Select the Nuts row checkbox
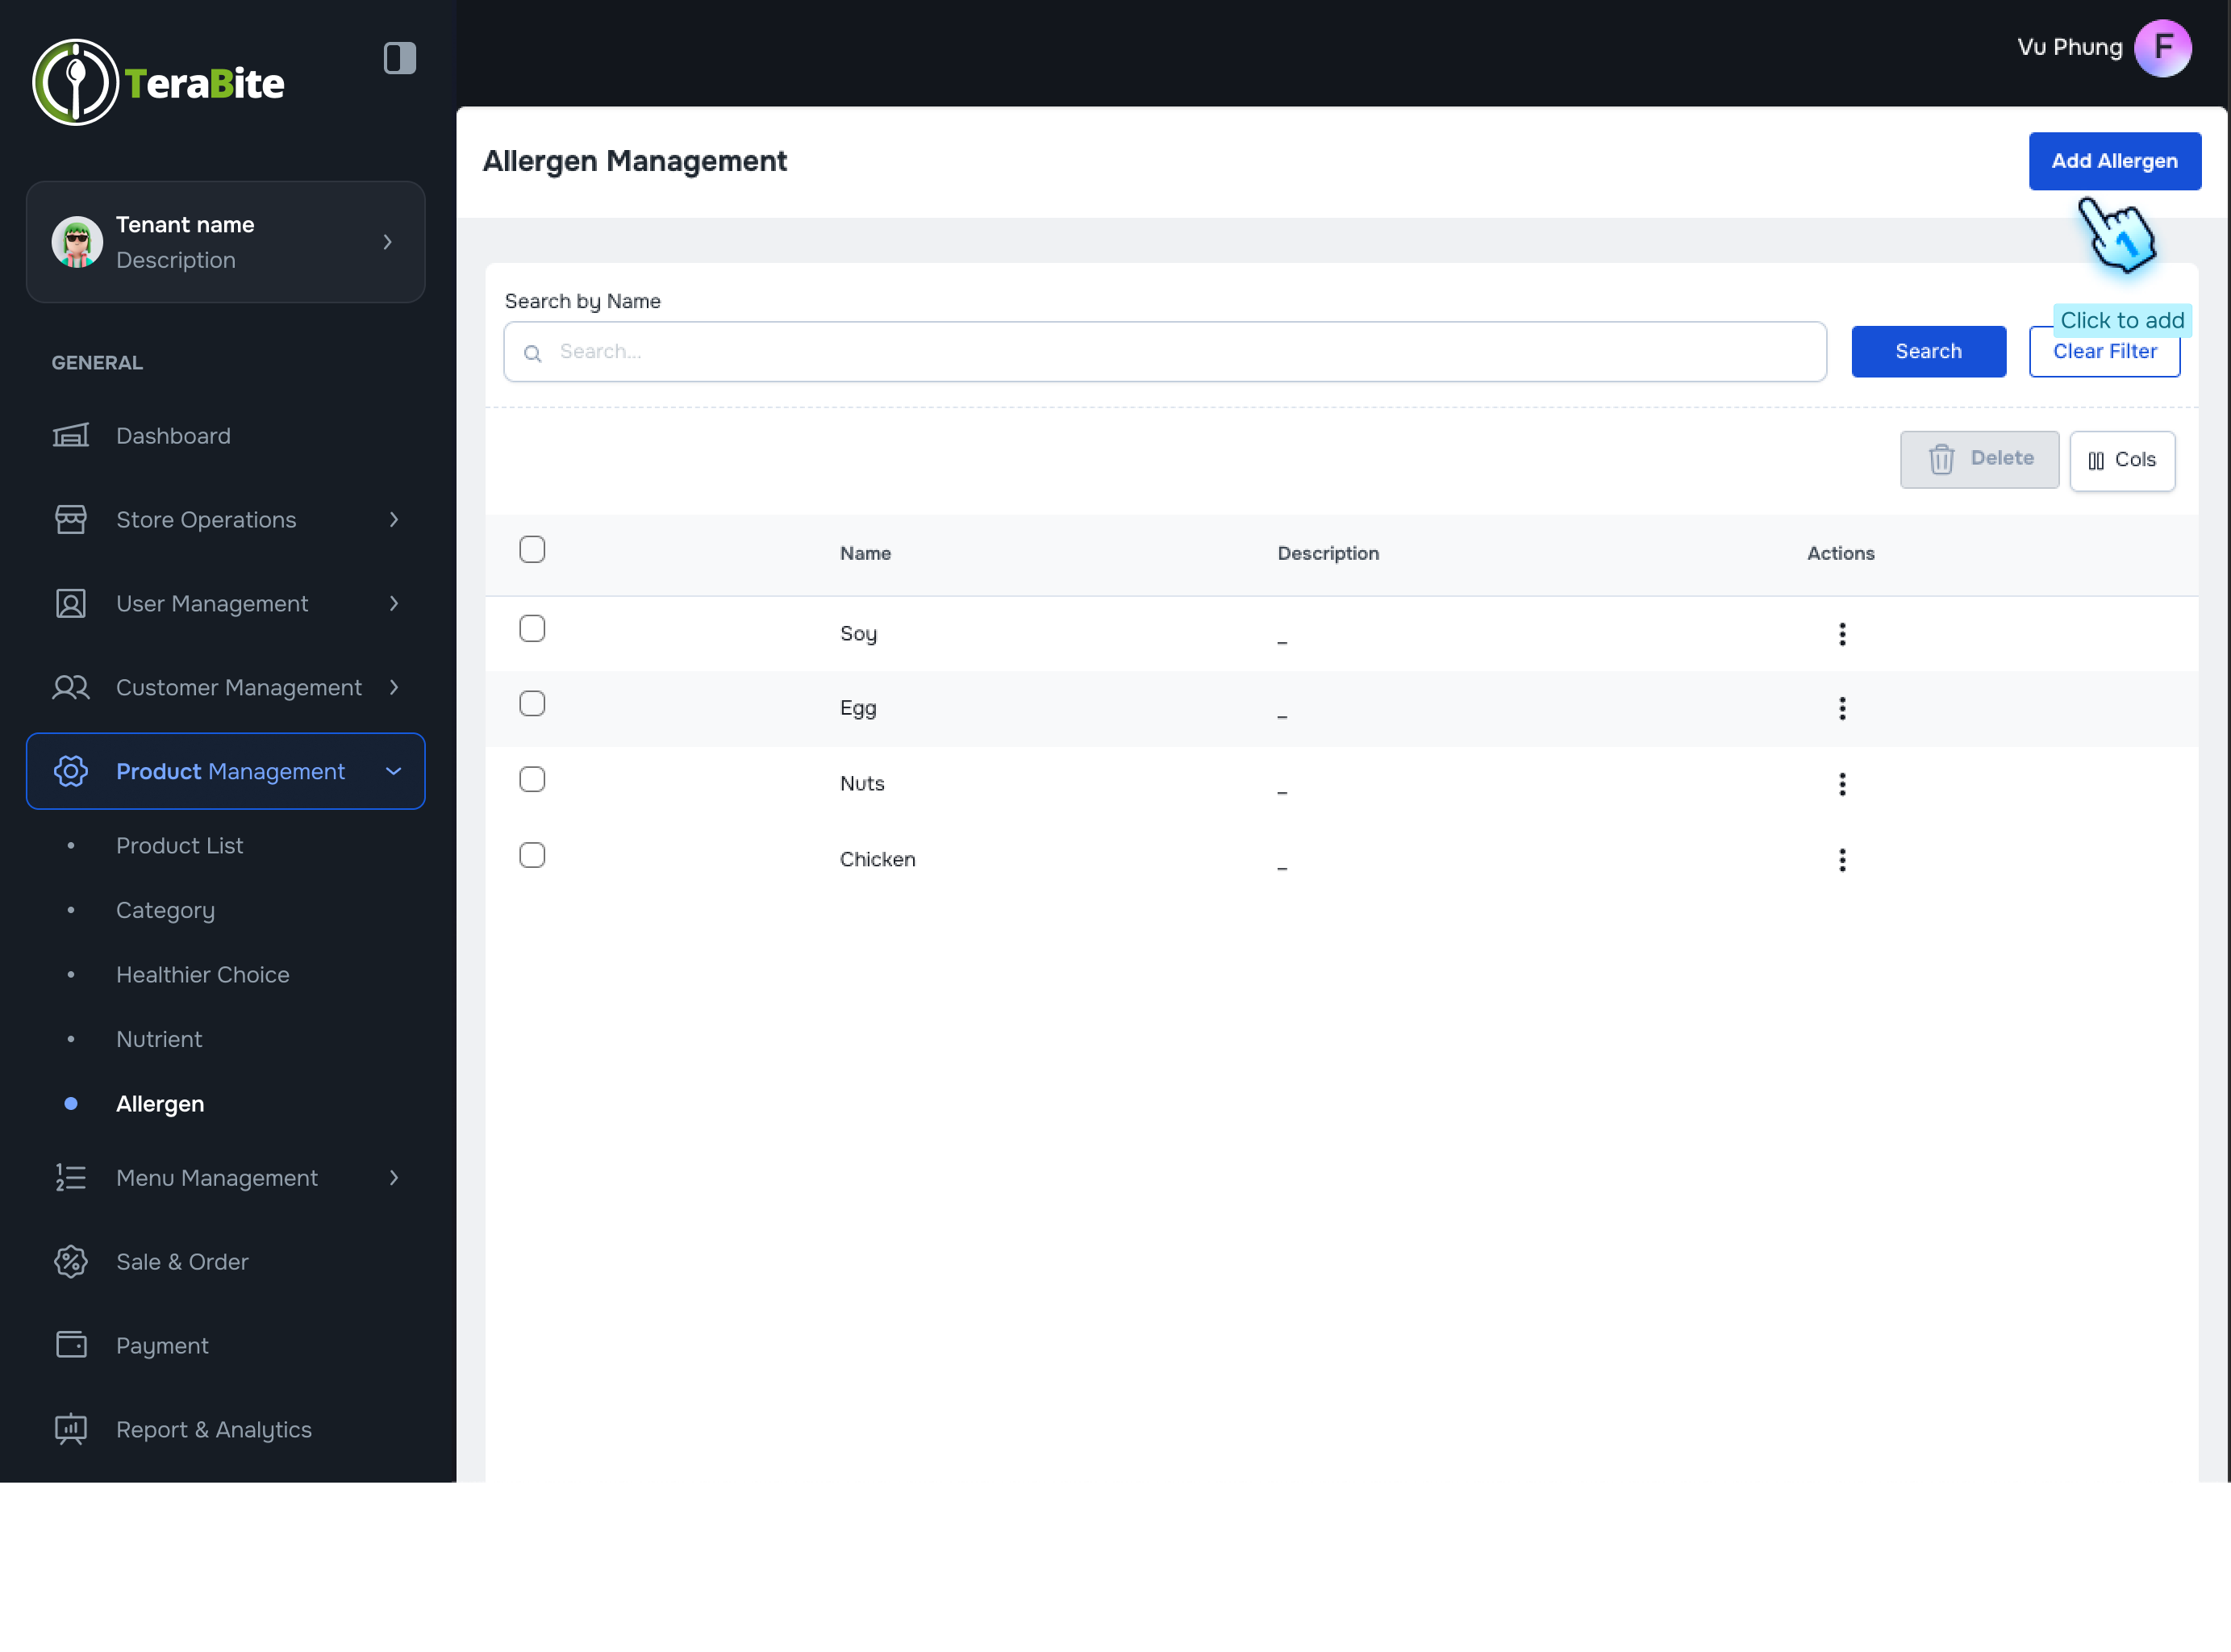Viewport: 2231px width, 1652px height. tap(532, 780)
